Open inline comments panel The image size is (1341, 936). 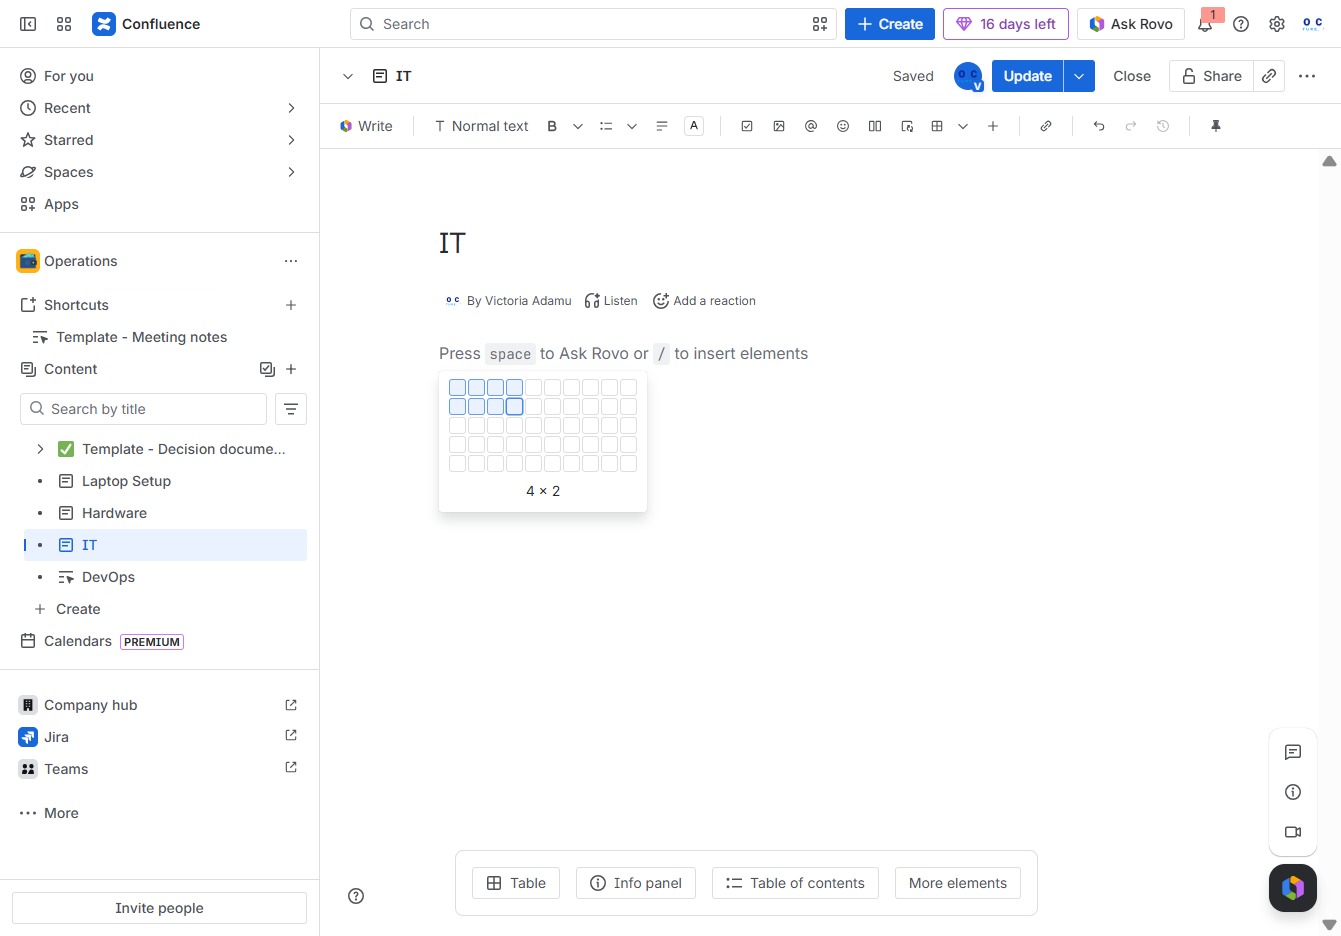(x=1293, y=752)
